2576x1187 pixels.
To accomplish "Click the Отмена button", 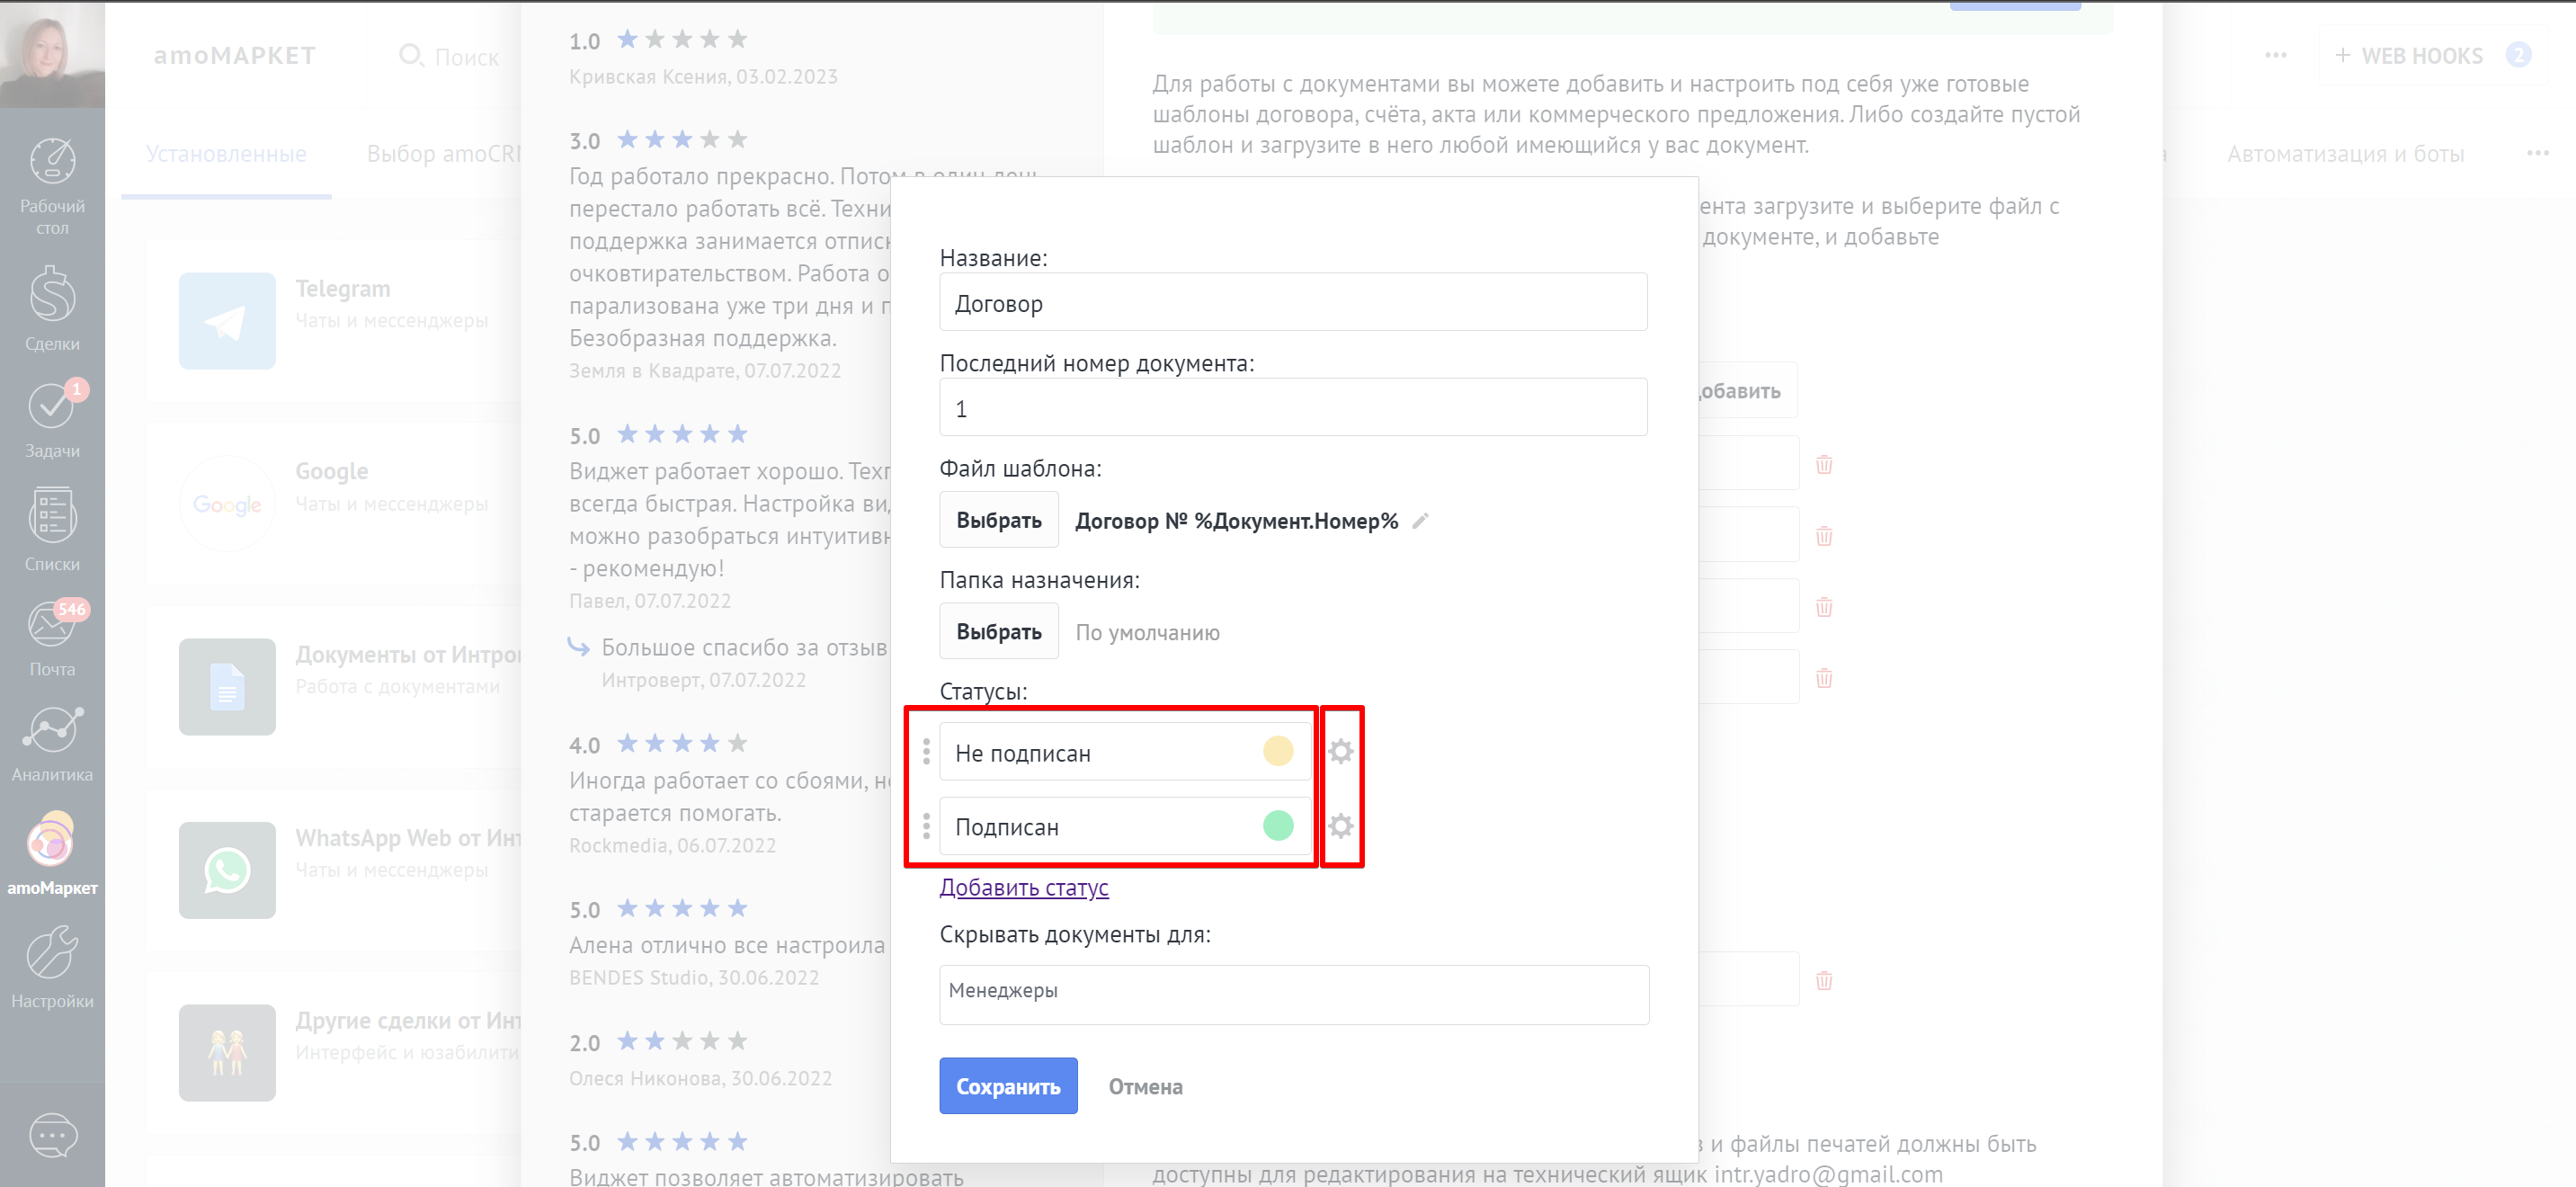I will tap(1145, 1086).
